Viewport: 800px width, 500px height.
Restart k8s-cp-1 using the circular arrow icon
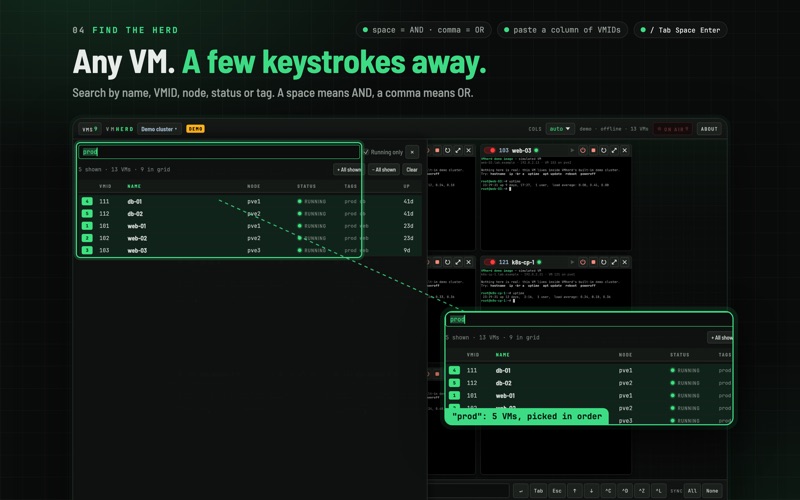click(x=604, y=262)
